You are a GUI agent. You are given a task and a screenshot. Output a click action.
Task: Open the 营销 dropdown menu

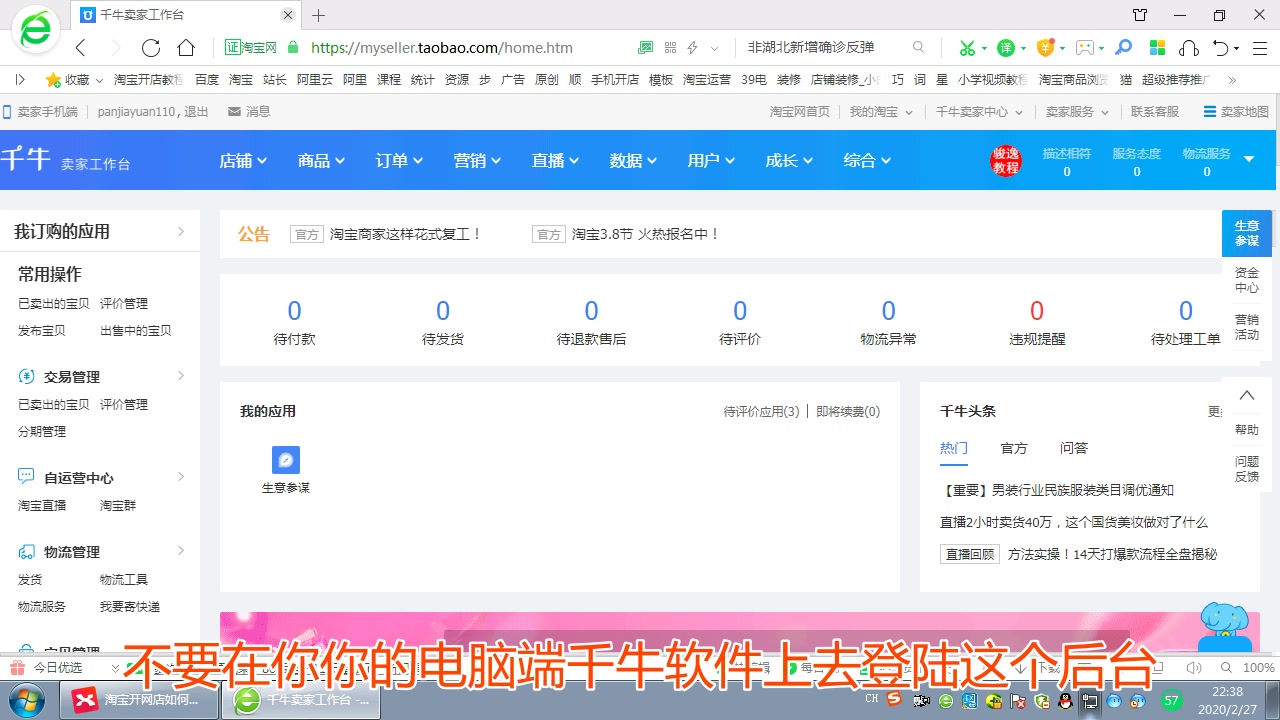tap(476, 160)
